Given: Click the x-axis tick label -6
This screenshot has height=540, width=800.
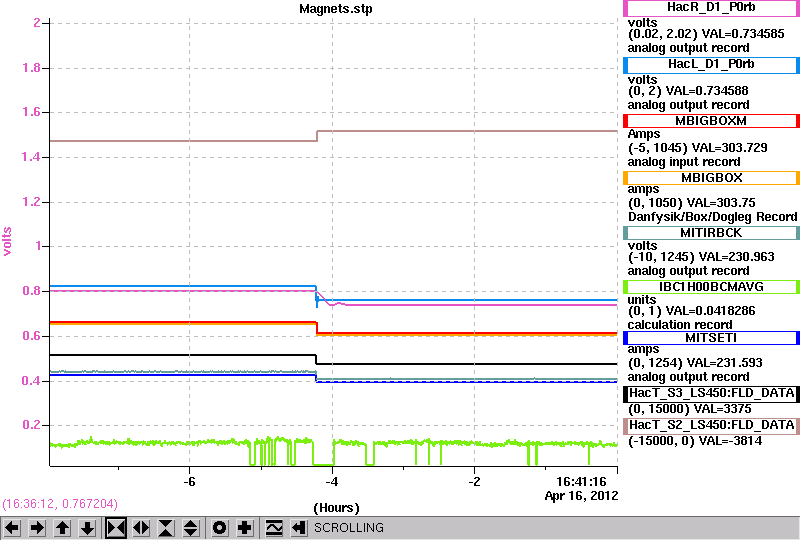Looking at the screenshot, I should [x=190, y=482].
